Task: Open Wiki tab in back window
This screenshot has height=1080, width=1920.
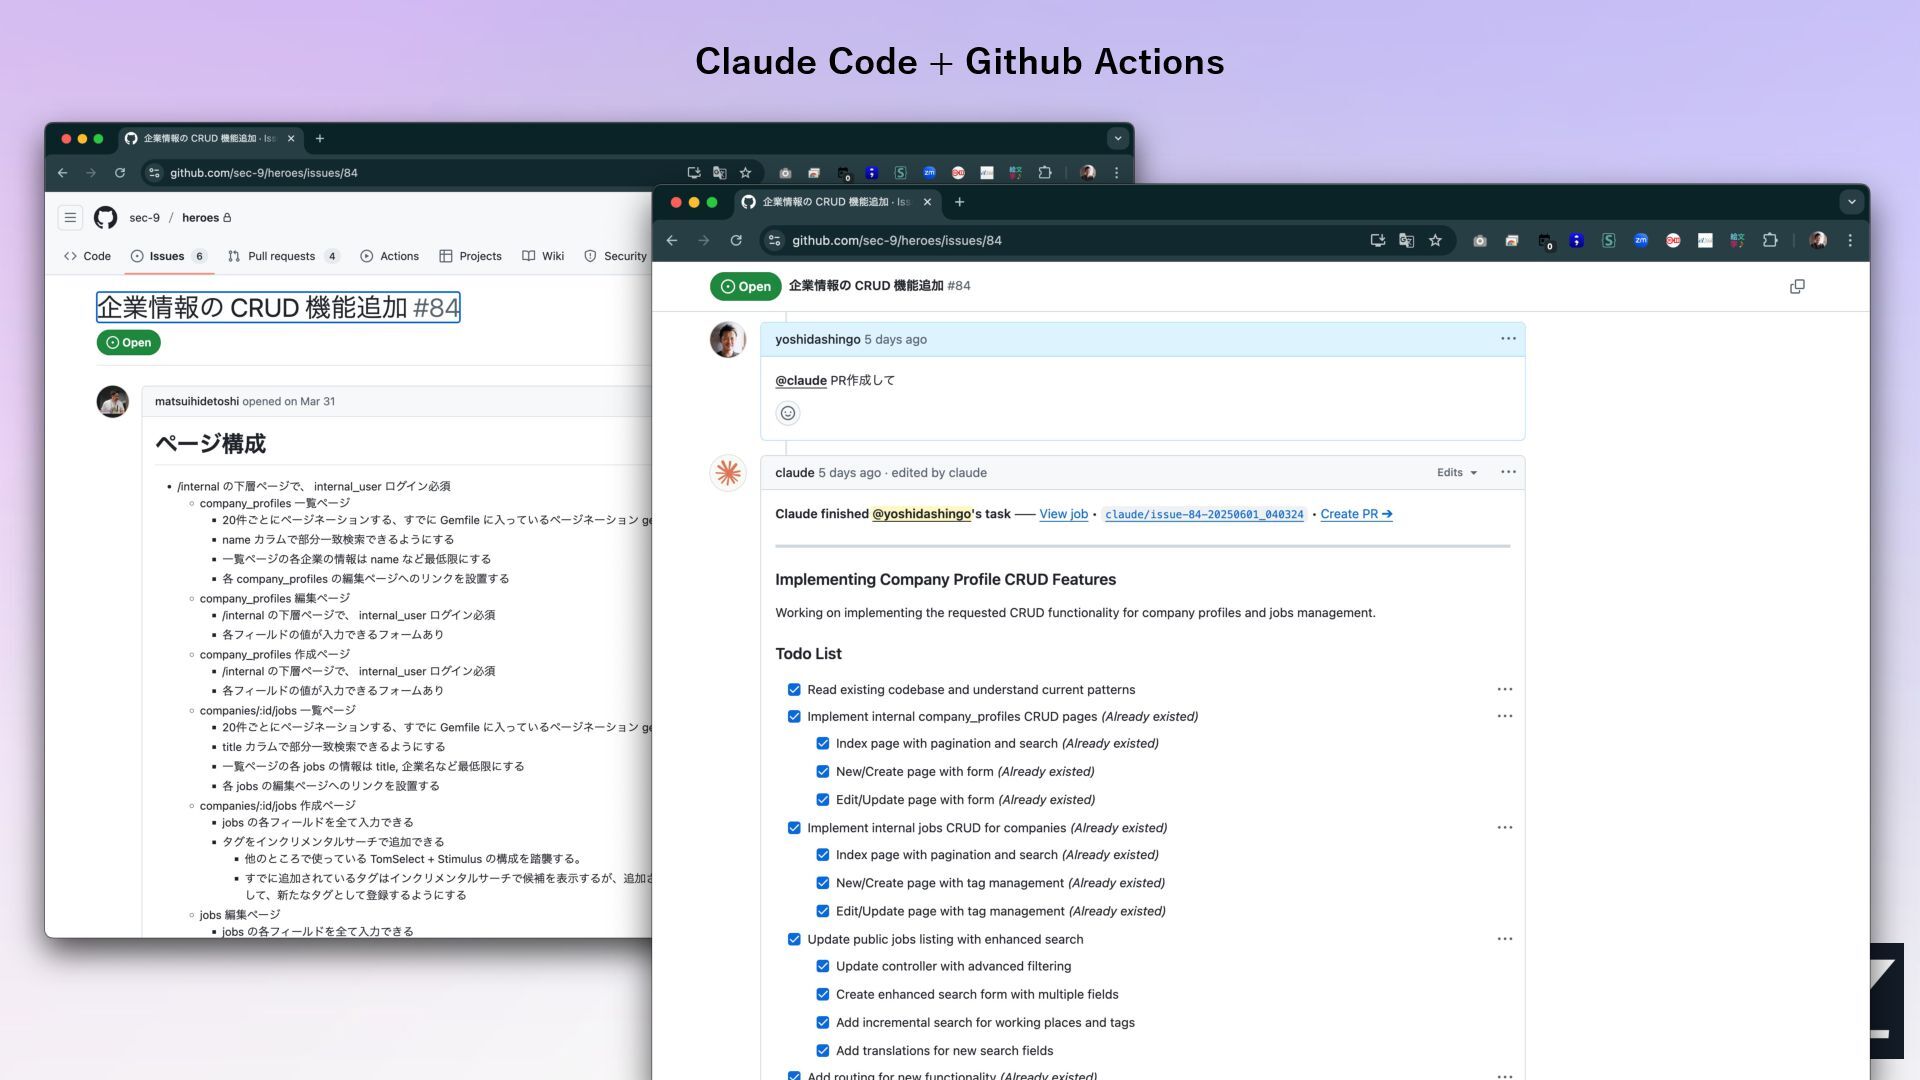Action: coord(543,256)
